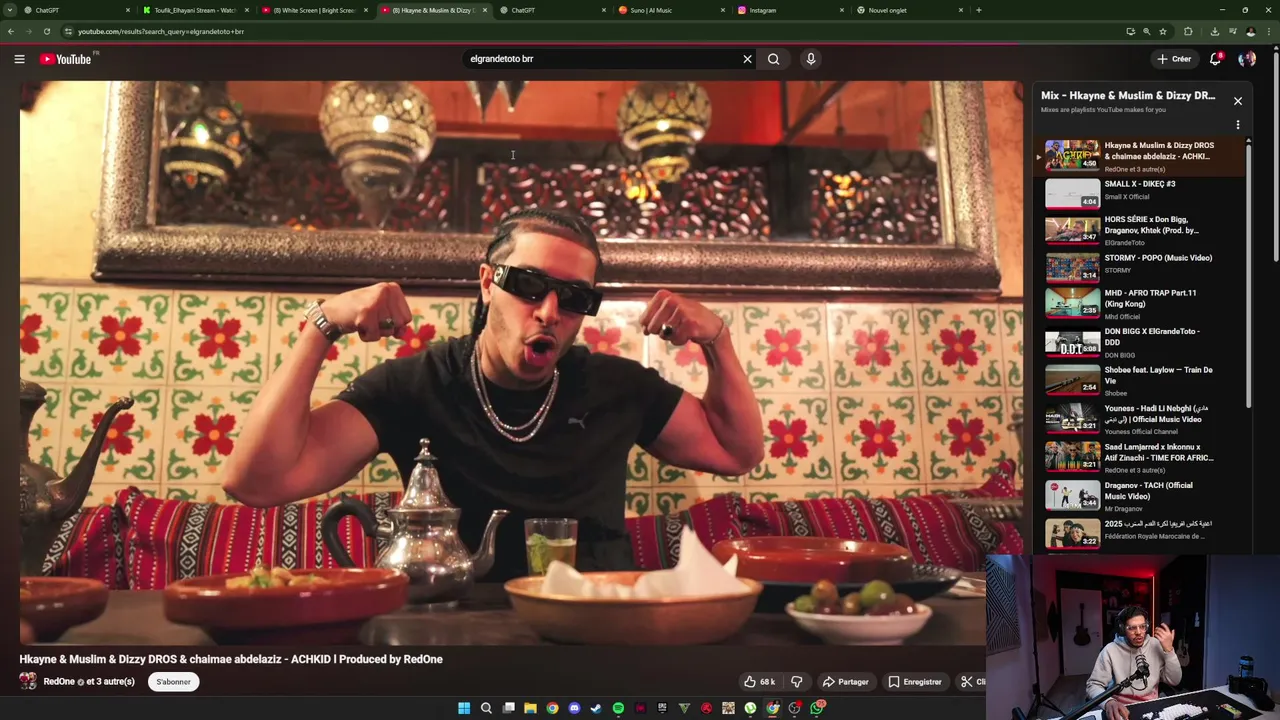Clear the search box with the X
Viewport: 1280px width, 720px height.
coord(747,59)
